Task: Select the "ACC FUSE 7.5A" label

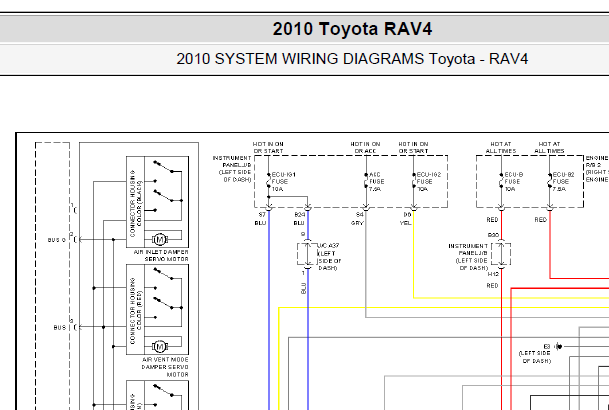Action: coord(376,182)
